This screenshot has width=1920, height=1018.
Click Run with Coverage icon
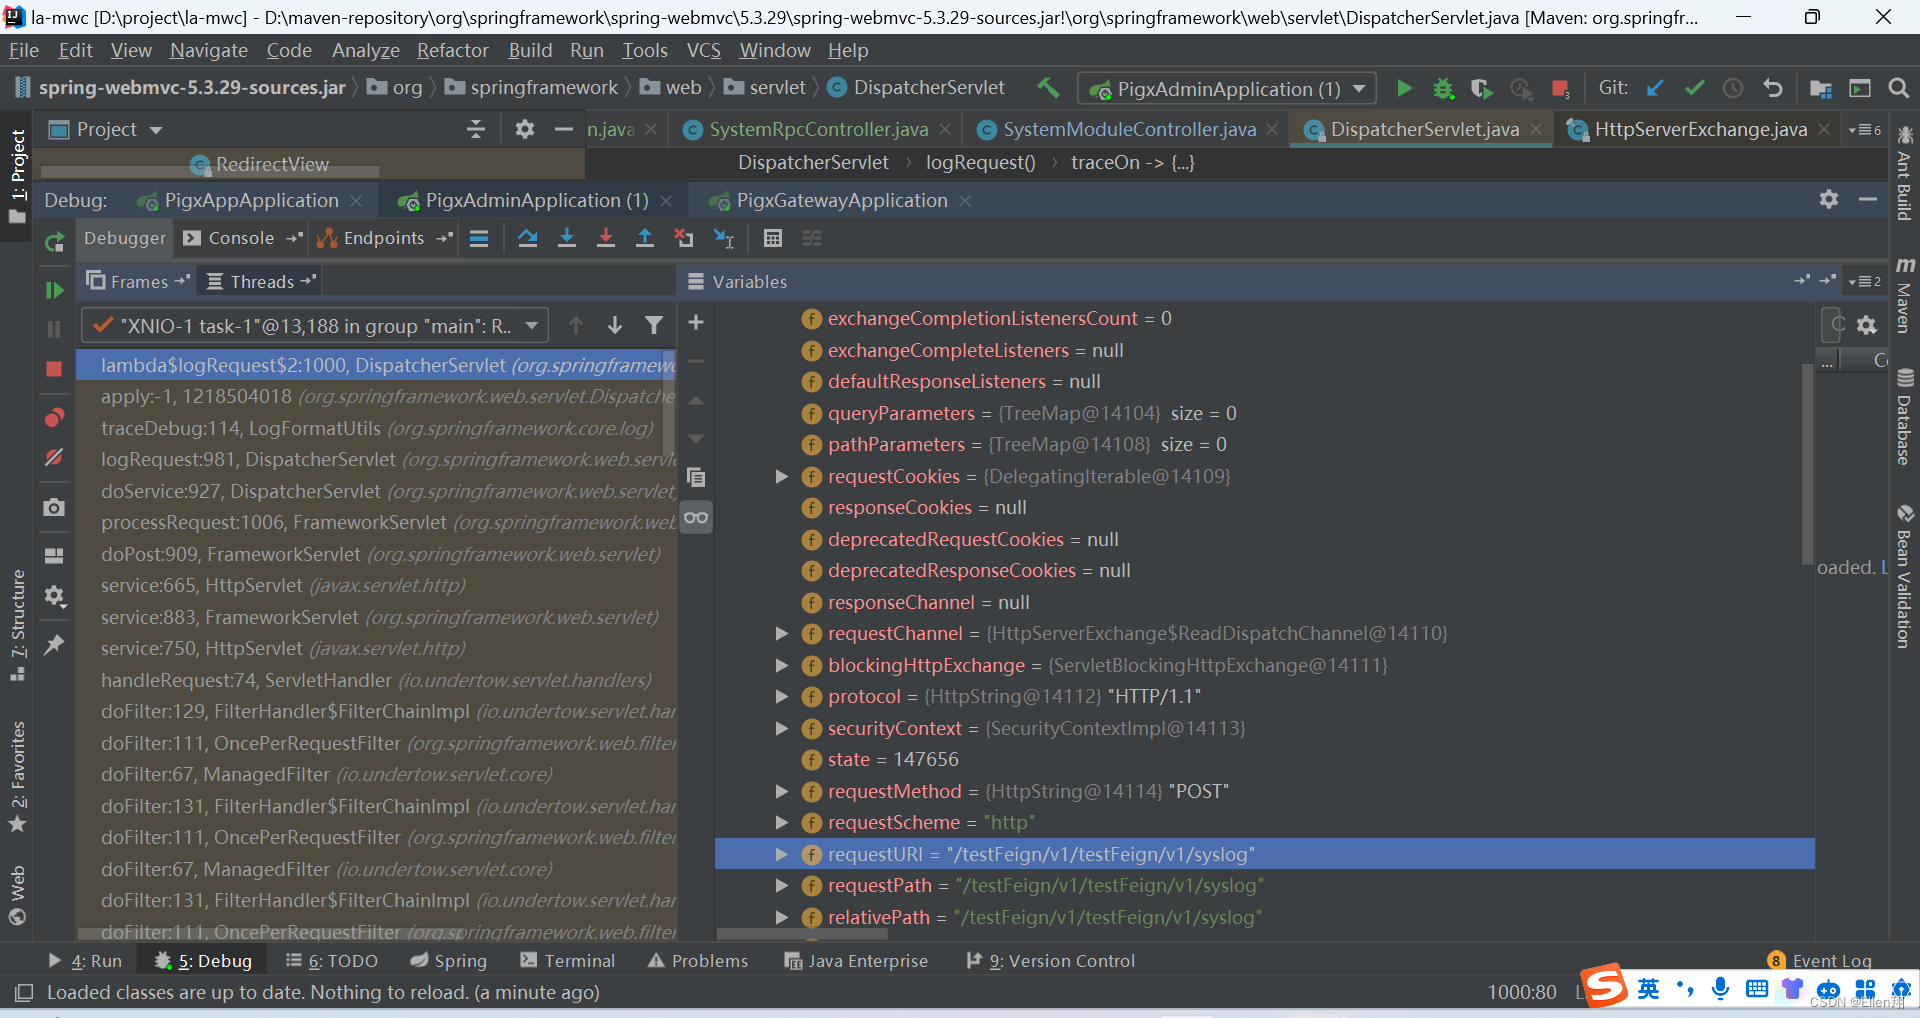1481,89
